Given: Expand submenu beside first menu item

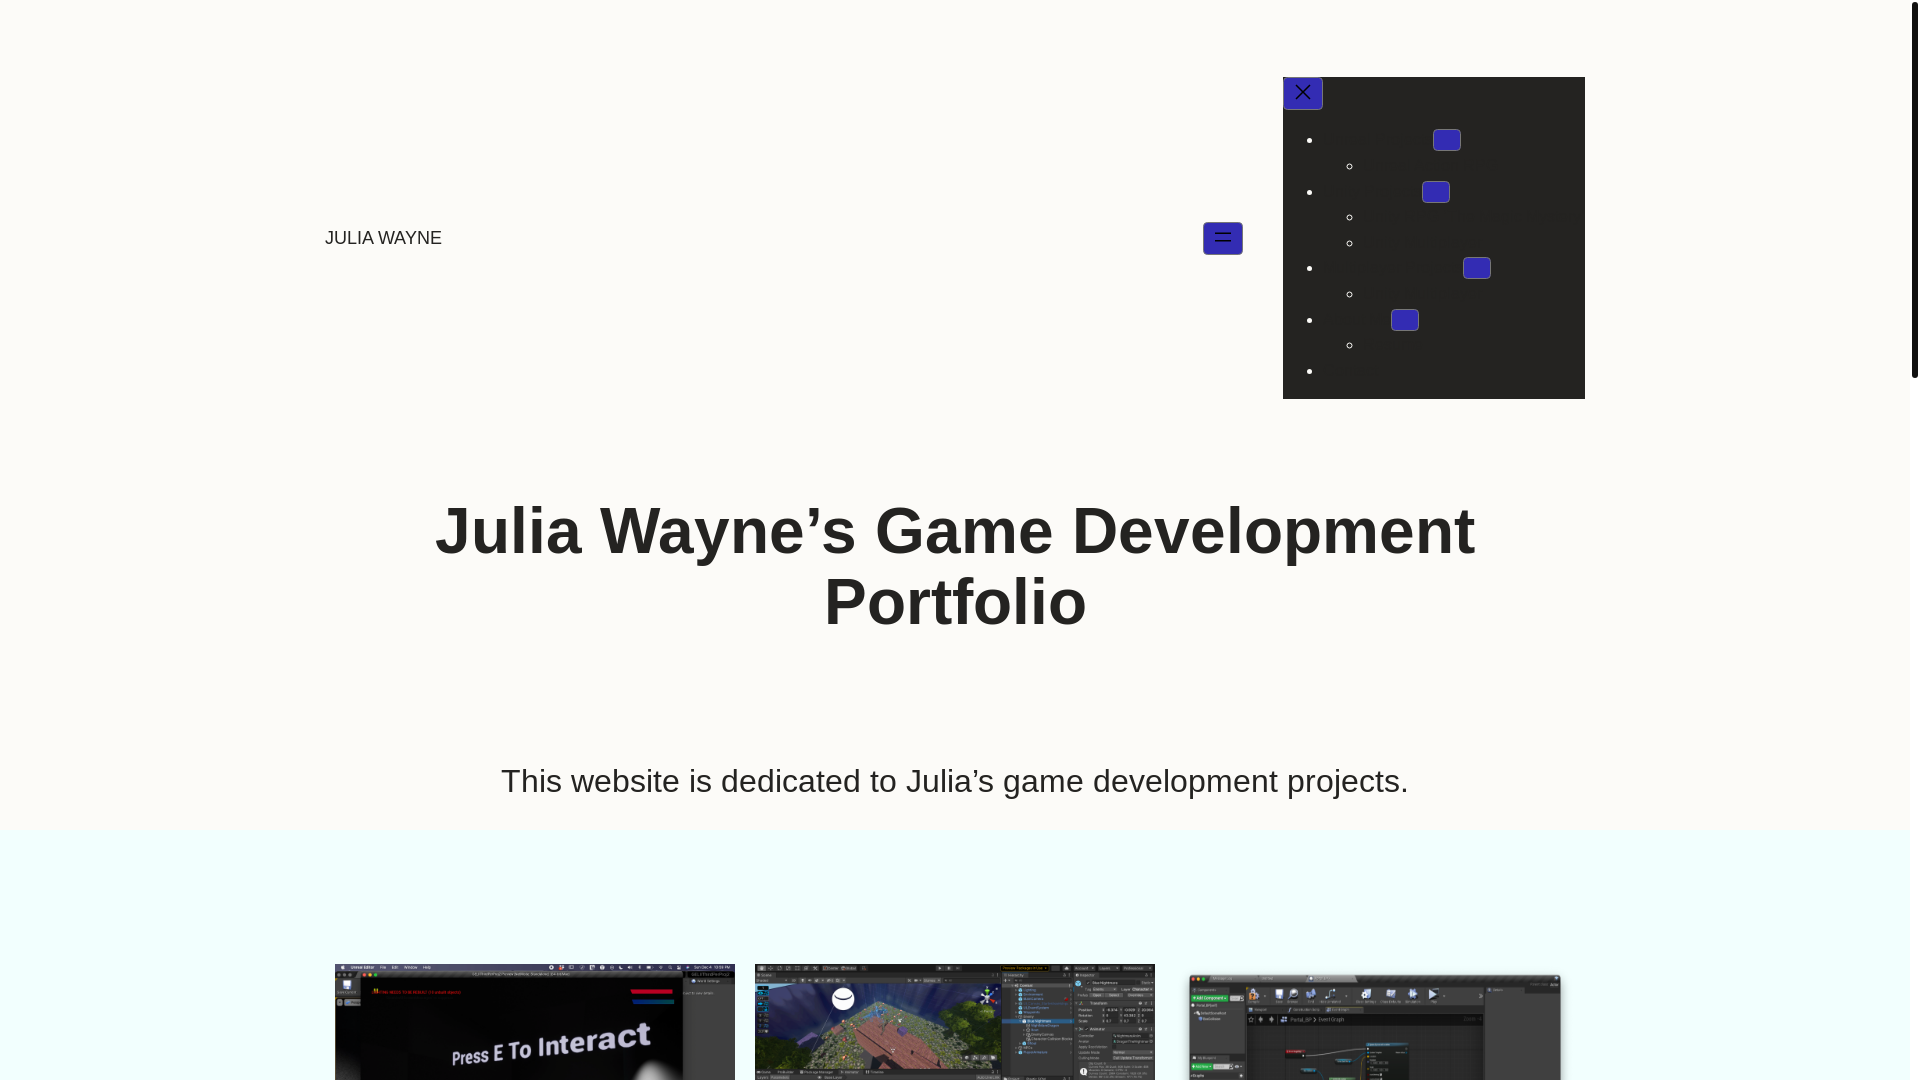Looking at the screenshot, I should (x=1446, y=140).
